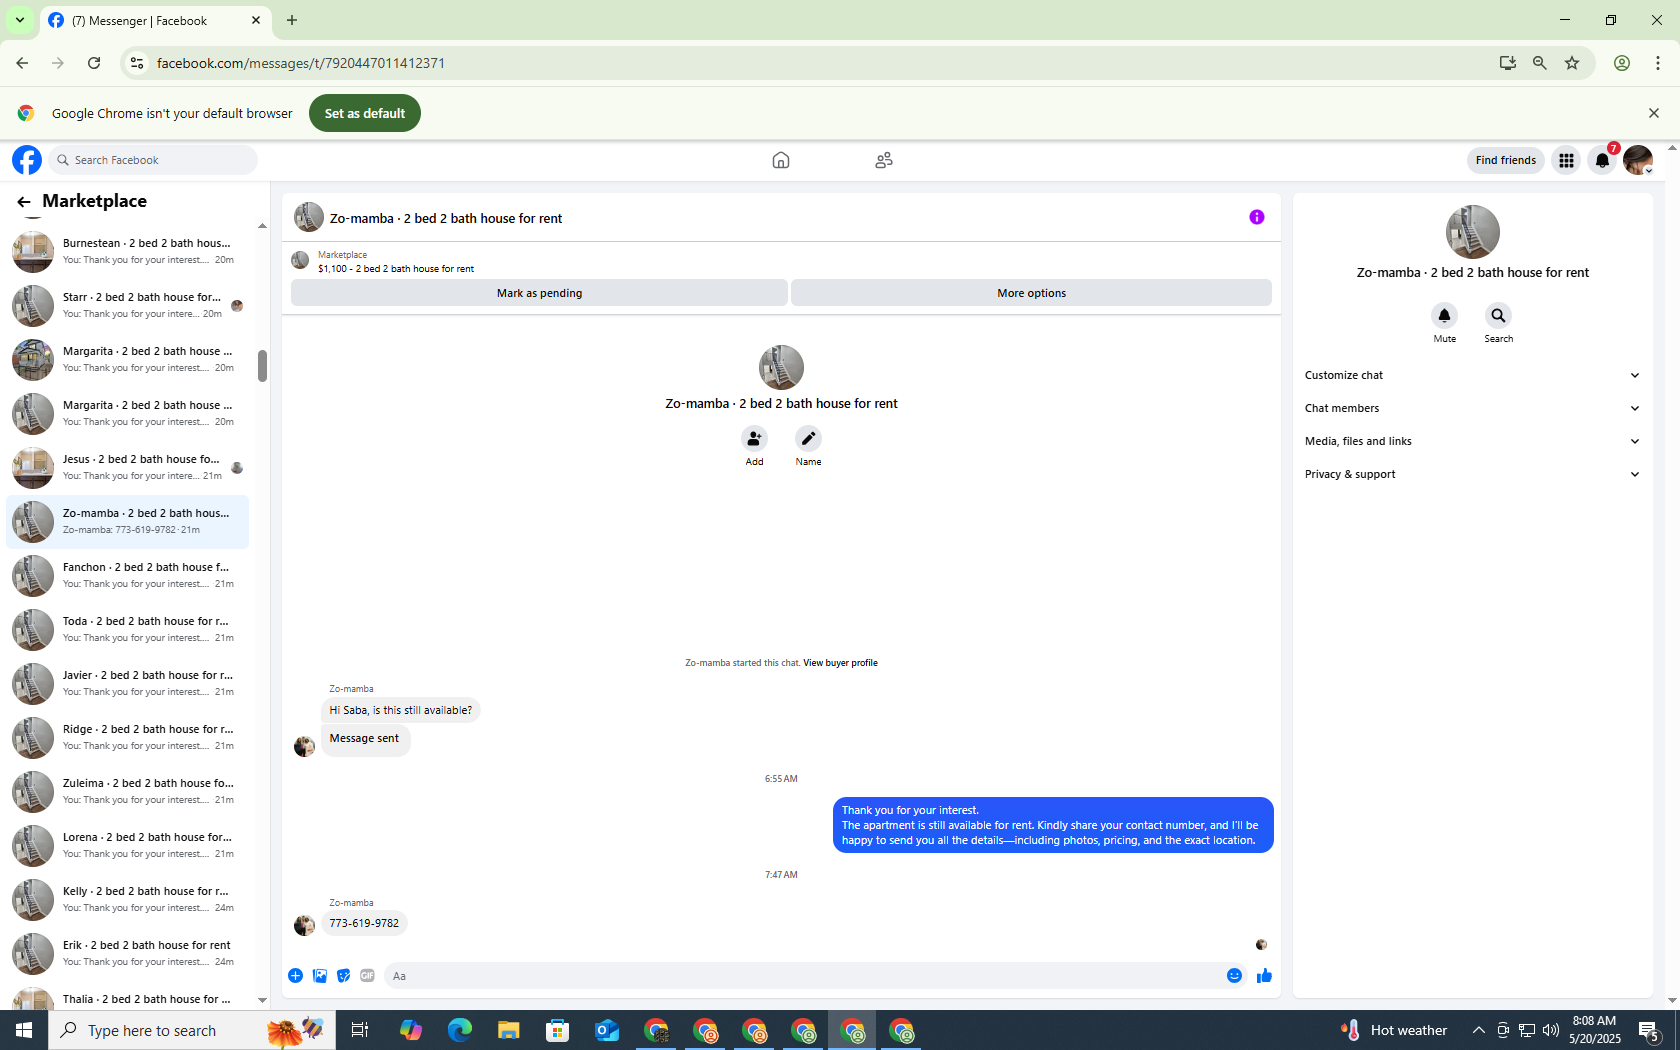Bookmark this tab with the star icon
Viewport: 1680px width, 1050px height.
click(x=1572, y=63)
